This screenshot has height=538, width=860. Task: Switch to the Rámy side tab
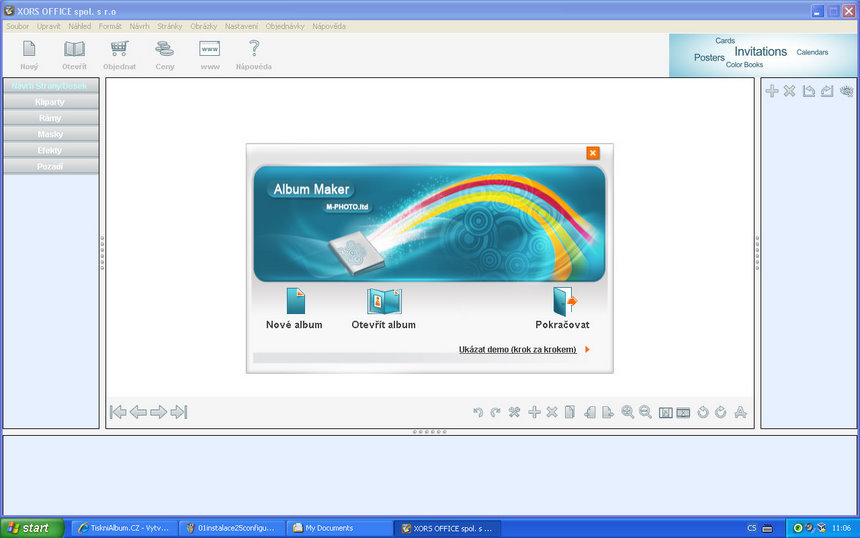click(50, 118)
